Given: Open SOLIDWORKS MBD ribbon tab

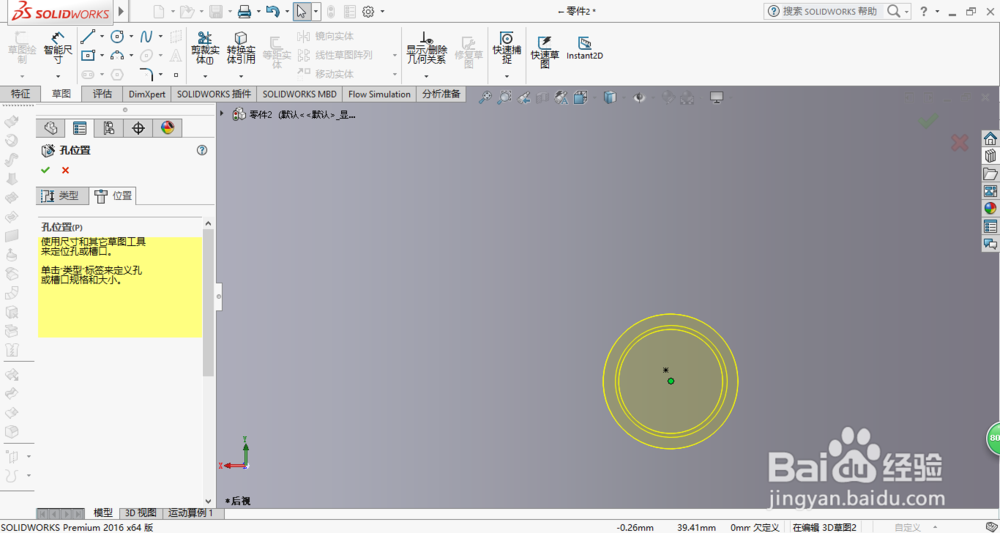Looking at the screenshot, I should click(x=300, y=94).
